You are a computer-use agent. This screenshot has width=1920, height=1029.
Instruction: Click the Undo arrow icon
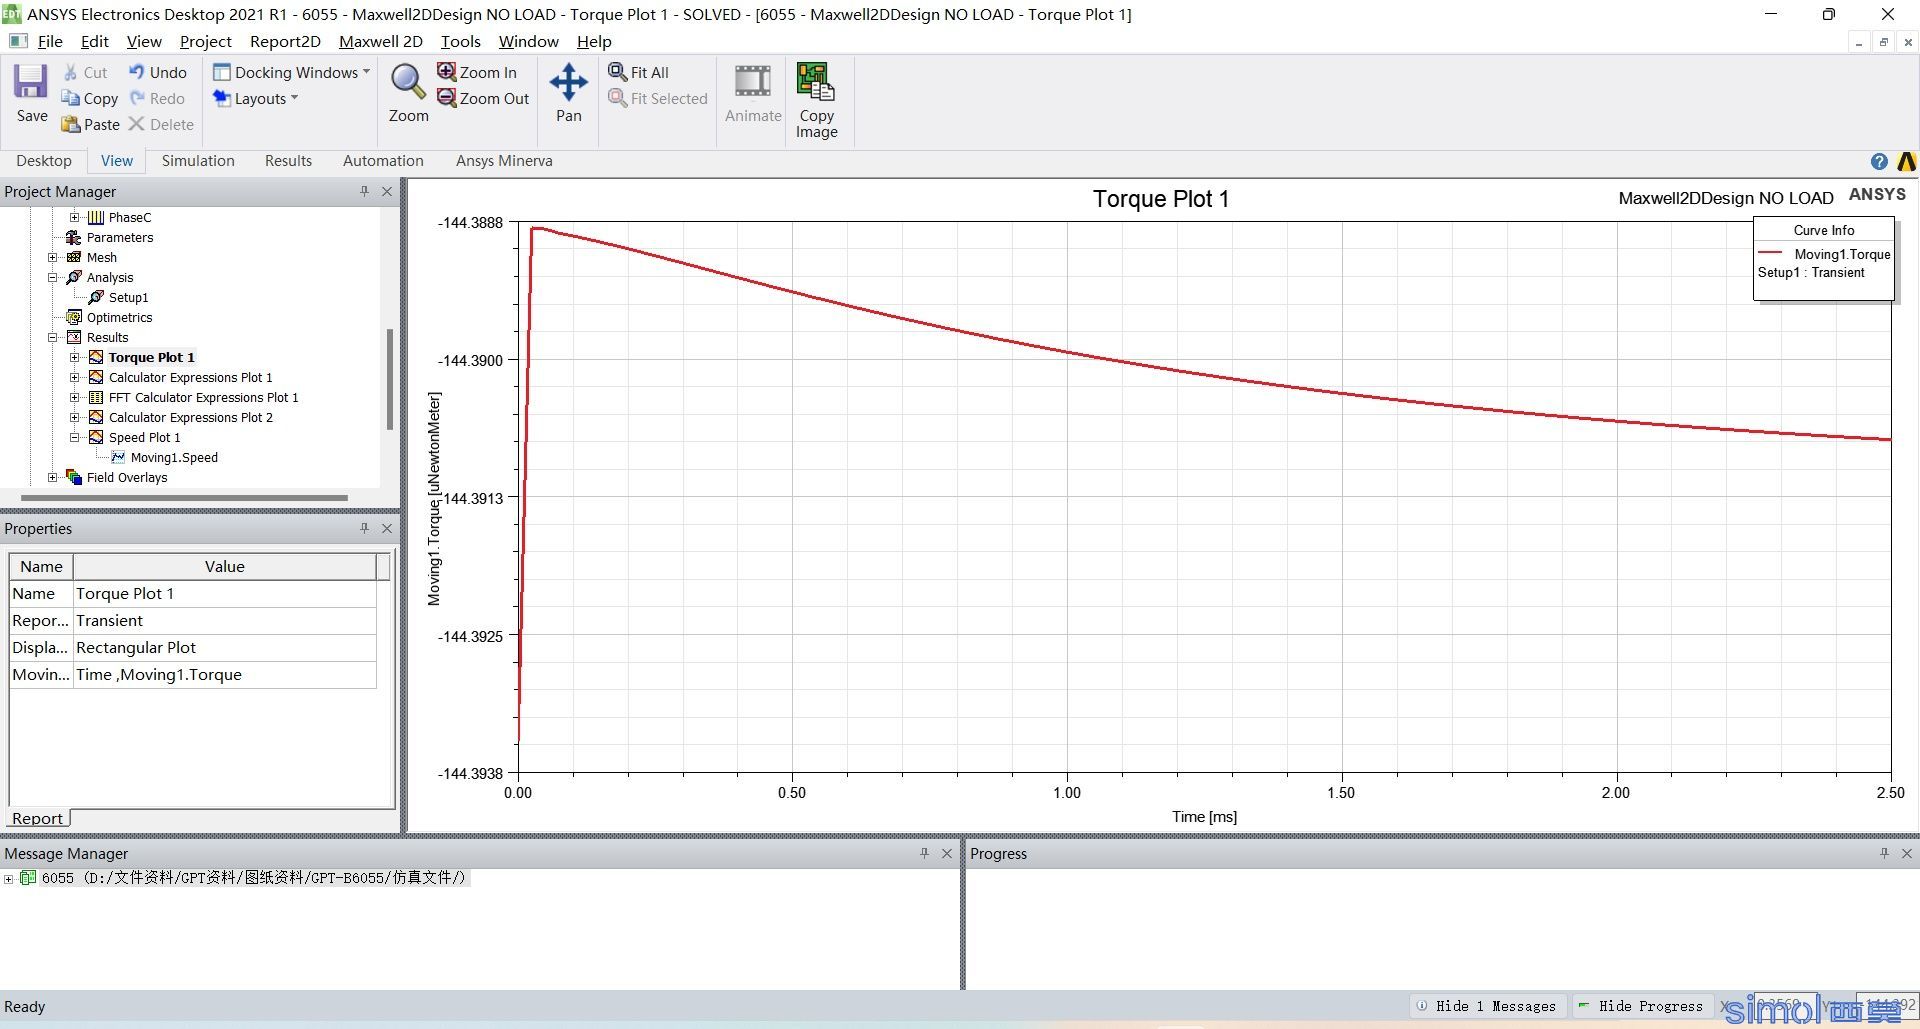[137, 72]
